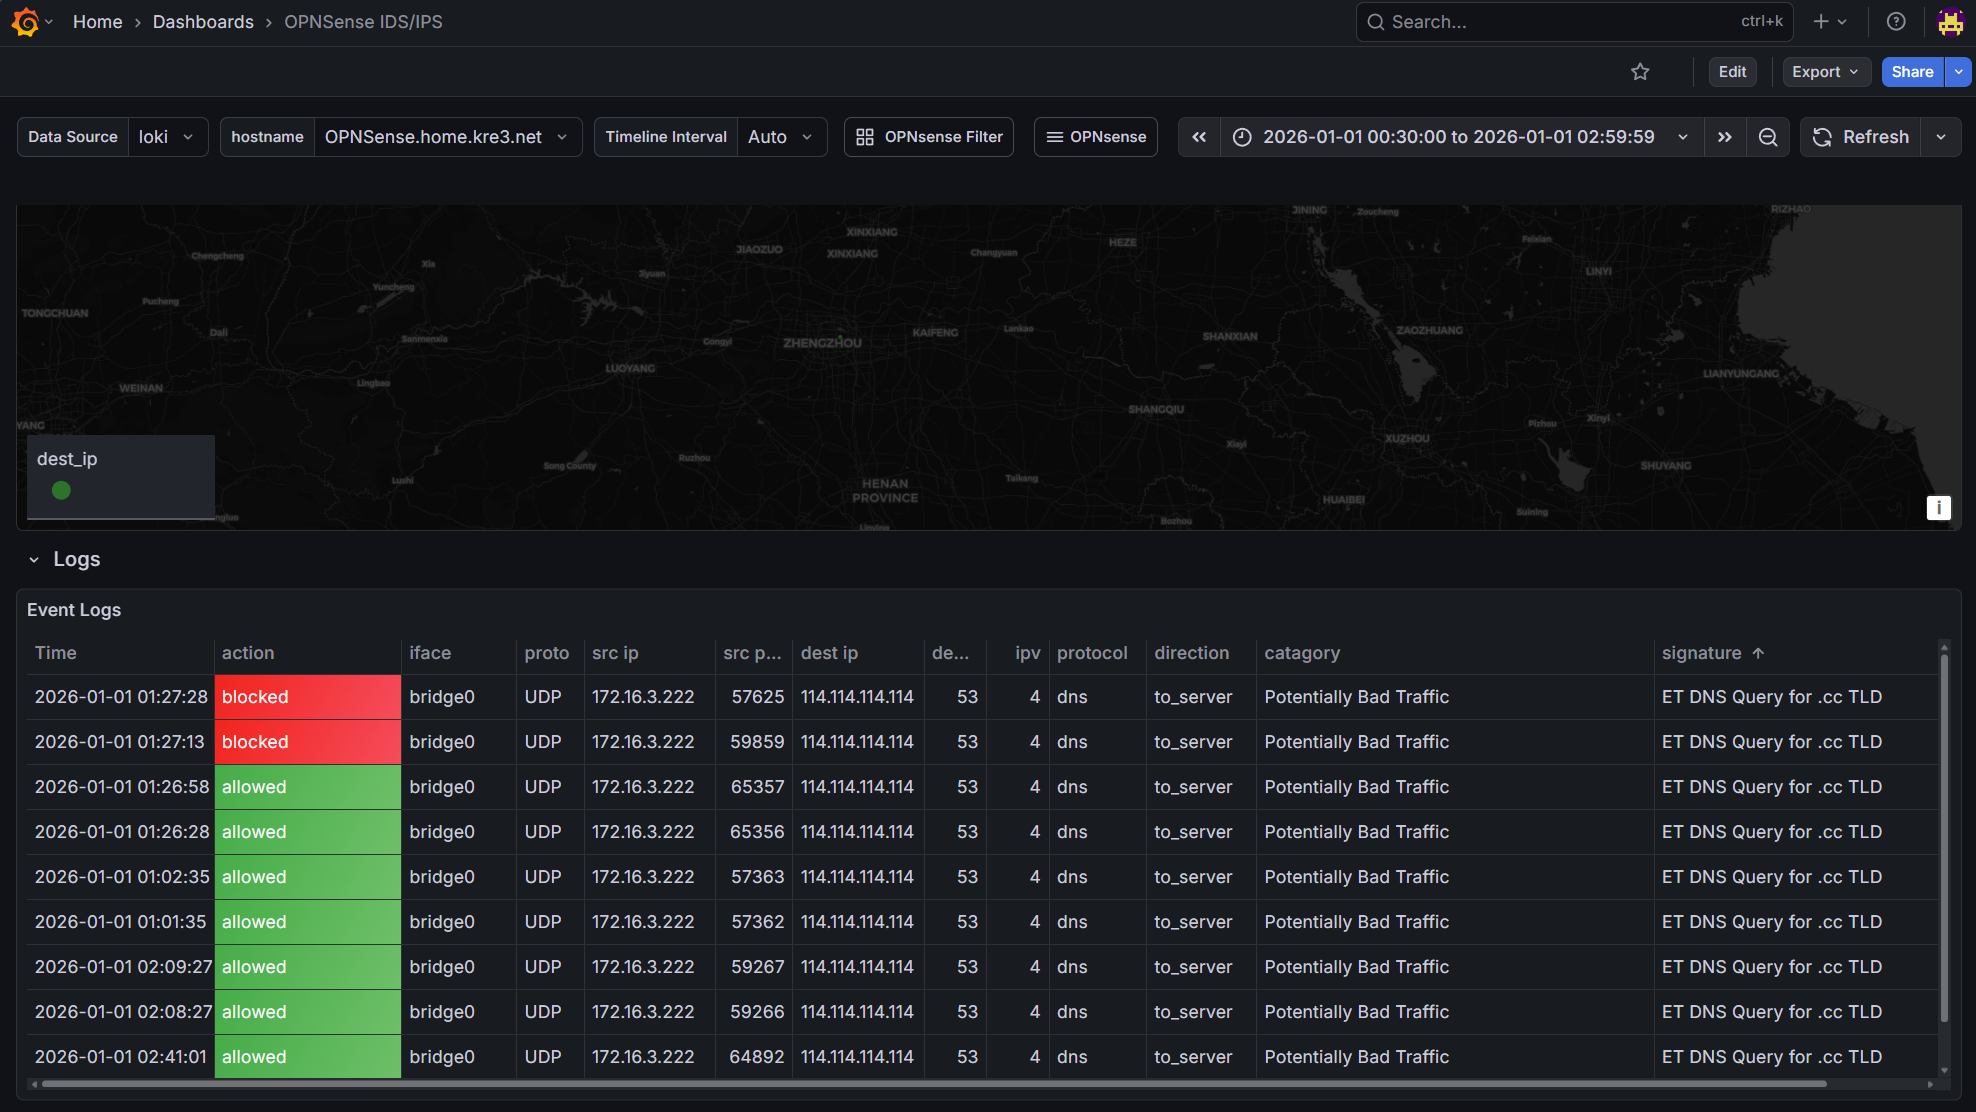Viewport: 1976px width, 1112px height.
Task: Toggle the green dest_ip legend marker
Action: [61, 490]
